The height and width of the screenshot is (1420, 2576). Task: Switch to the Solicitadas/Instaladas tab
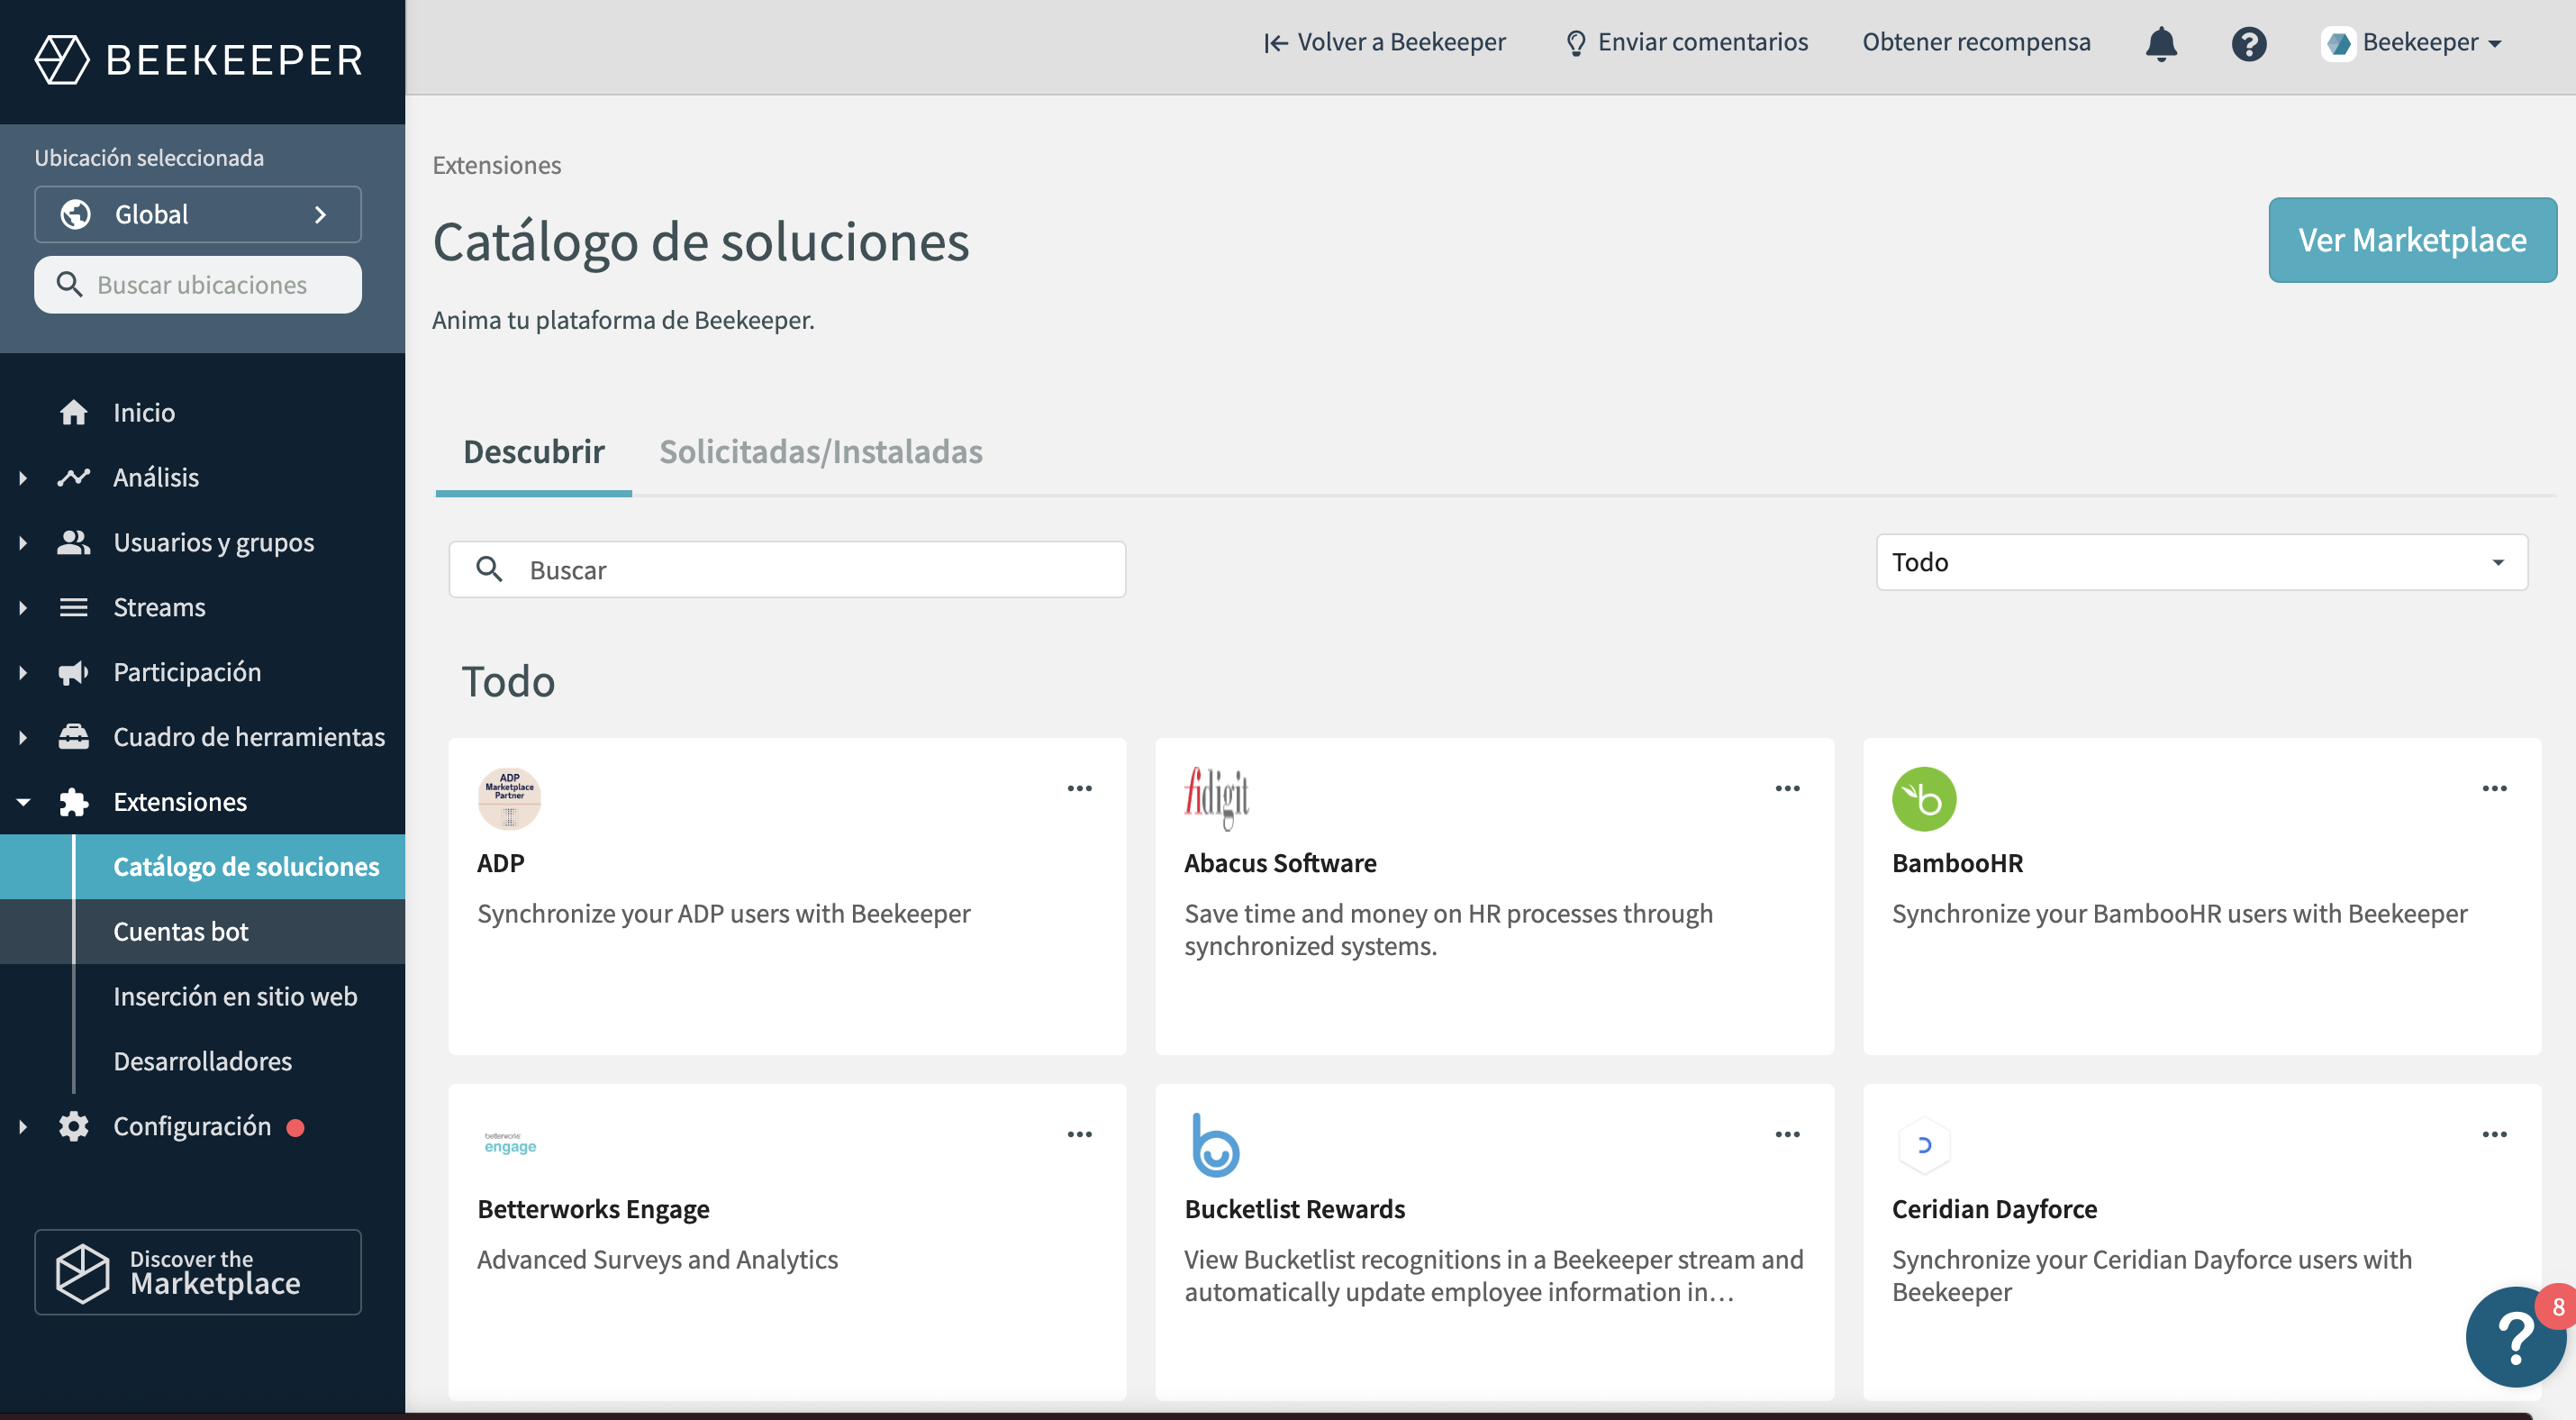[x=820, y=452]
